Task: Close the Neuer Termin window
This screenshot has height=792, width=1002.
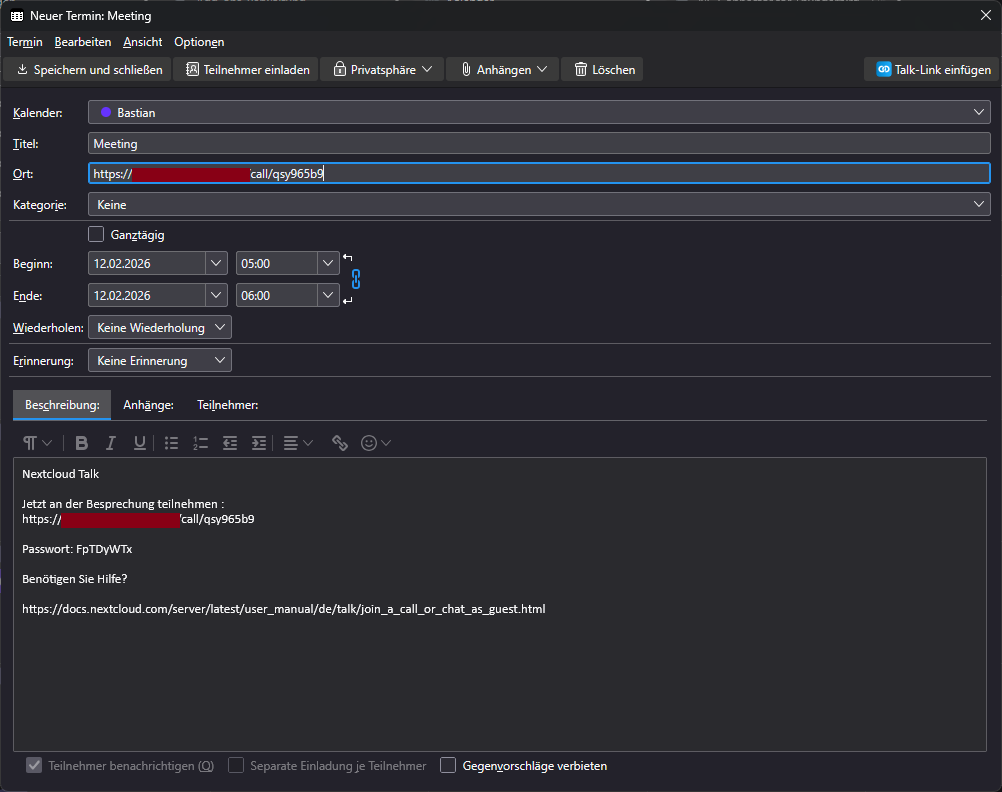Action: 986,15
